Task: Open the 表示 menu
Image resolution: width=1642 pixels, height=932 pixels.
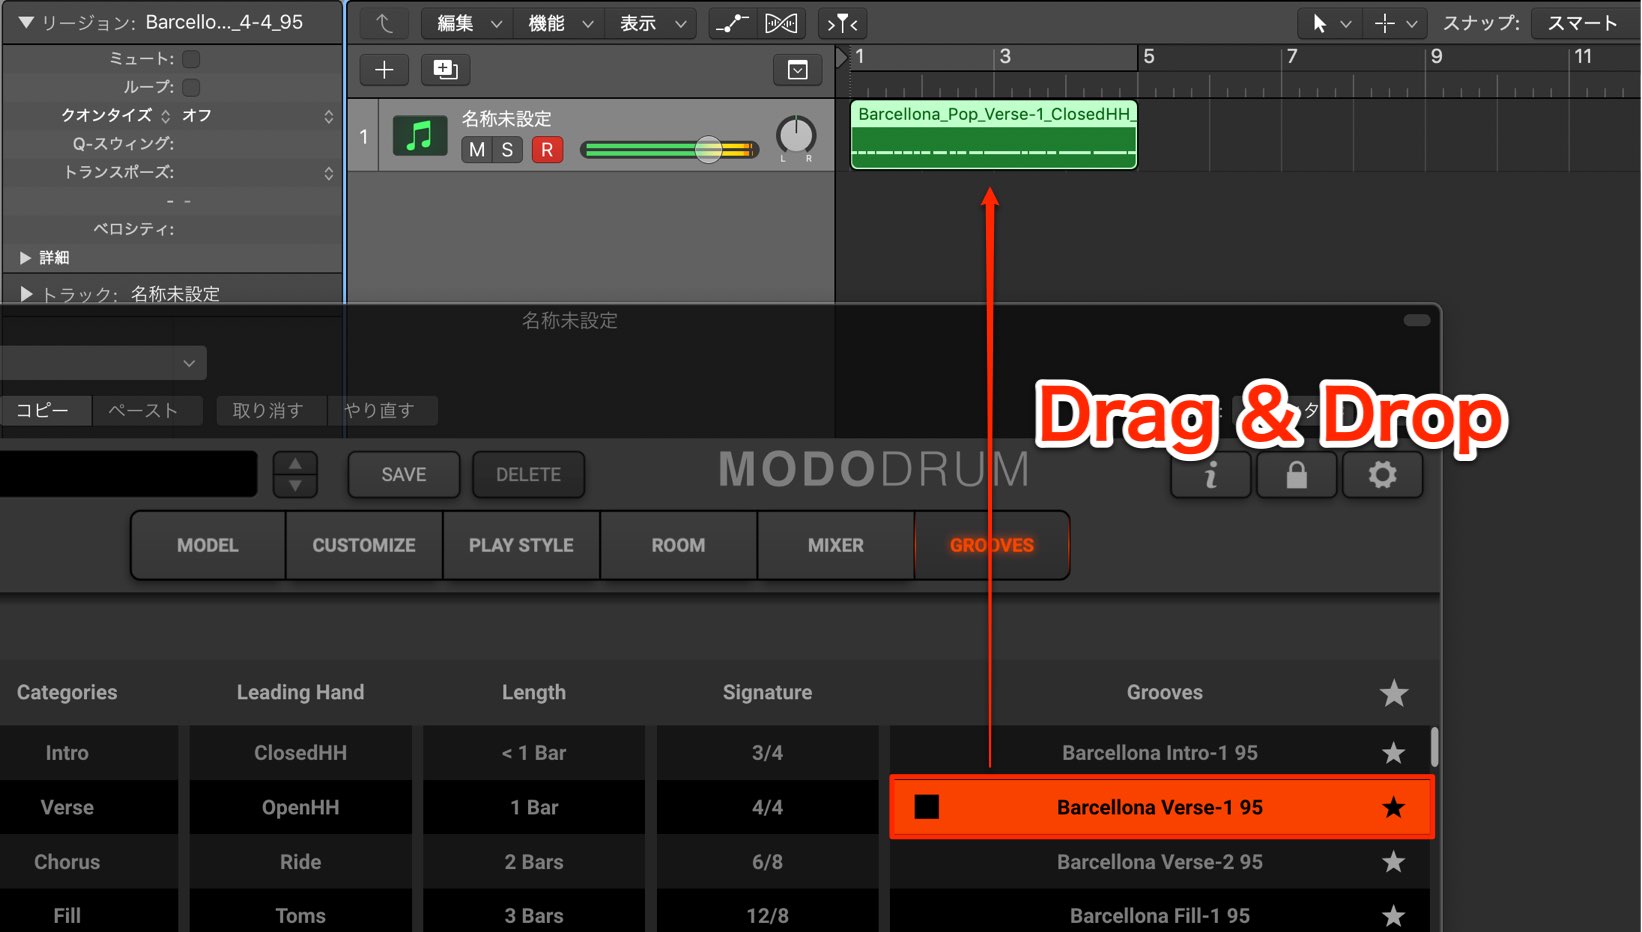Action: 652,23
